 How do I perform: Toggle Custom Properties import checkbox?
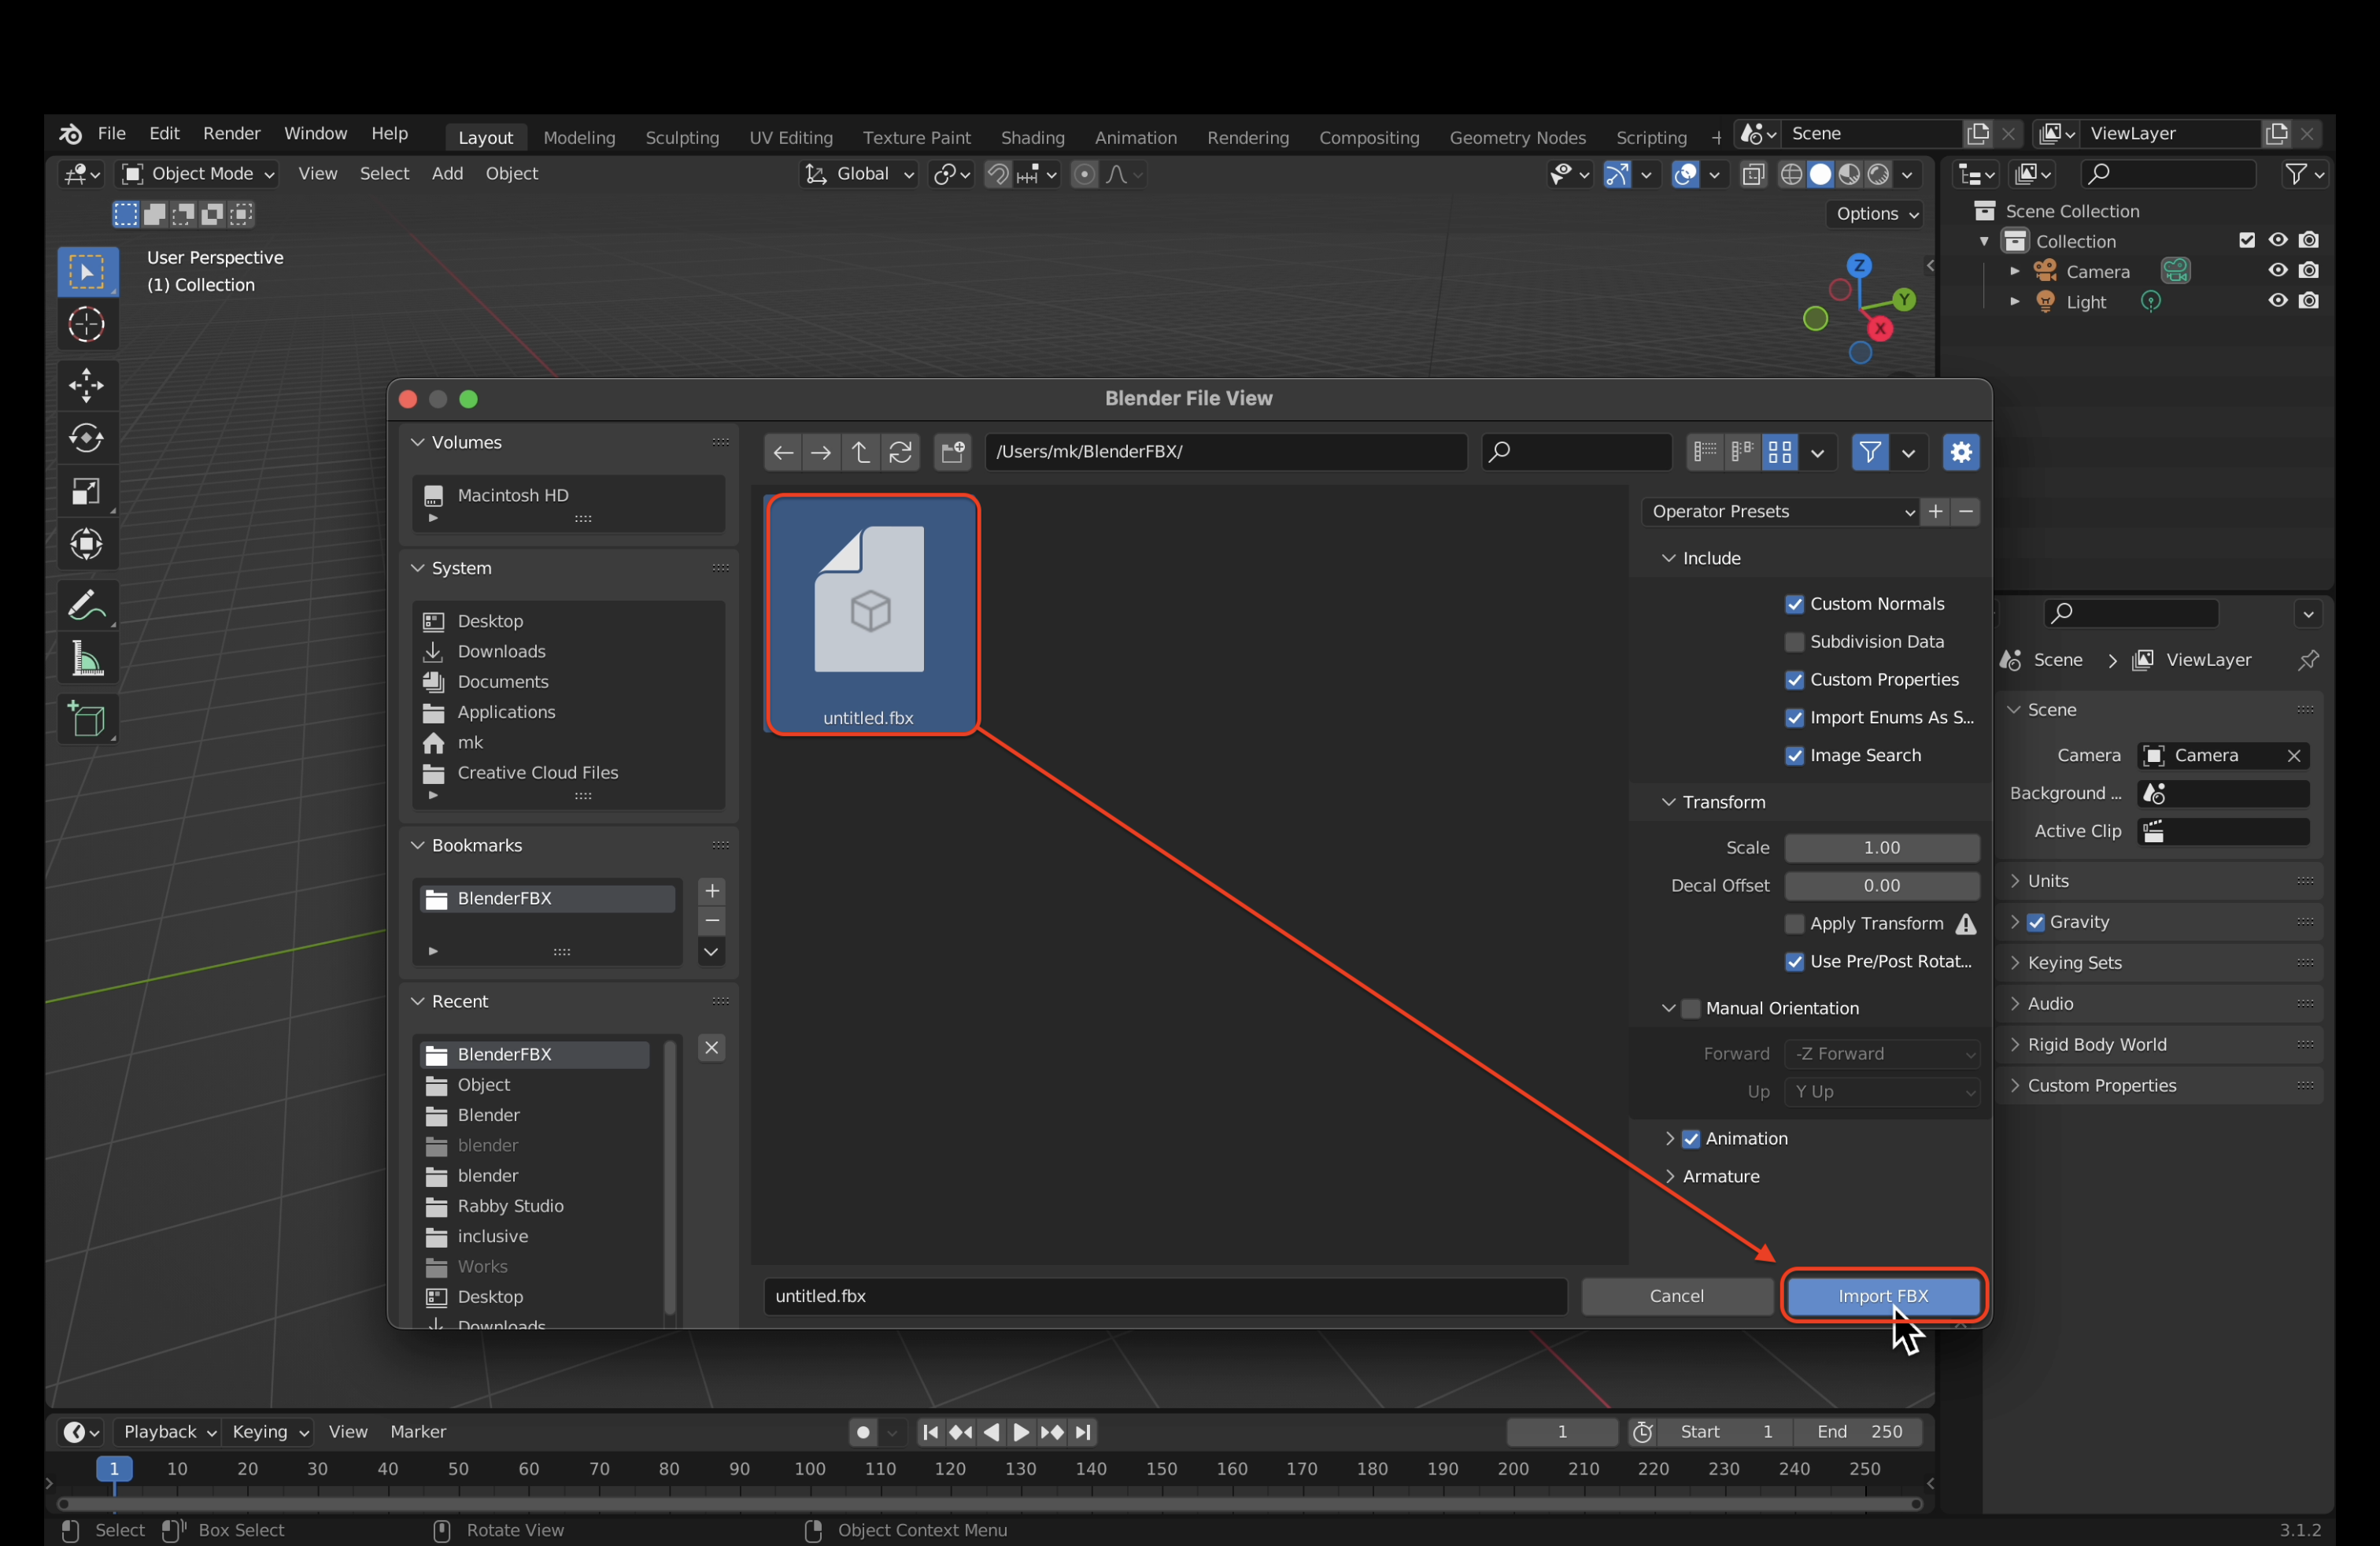tap(1795, 680)
